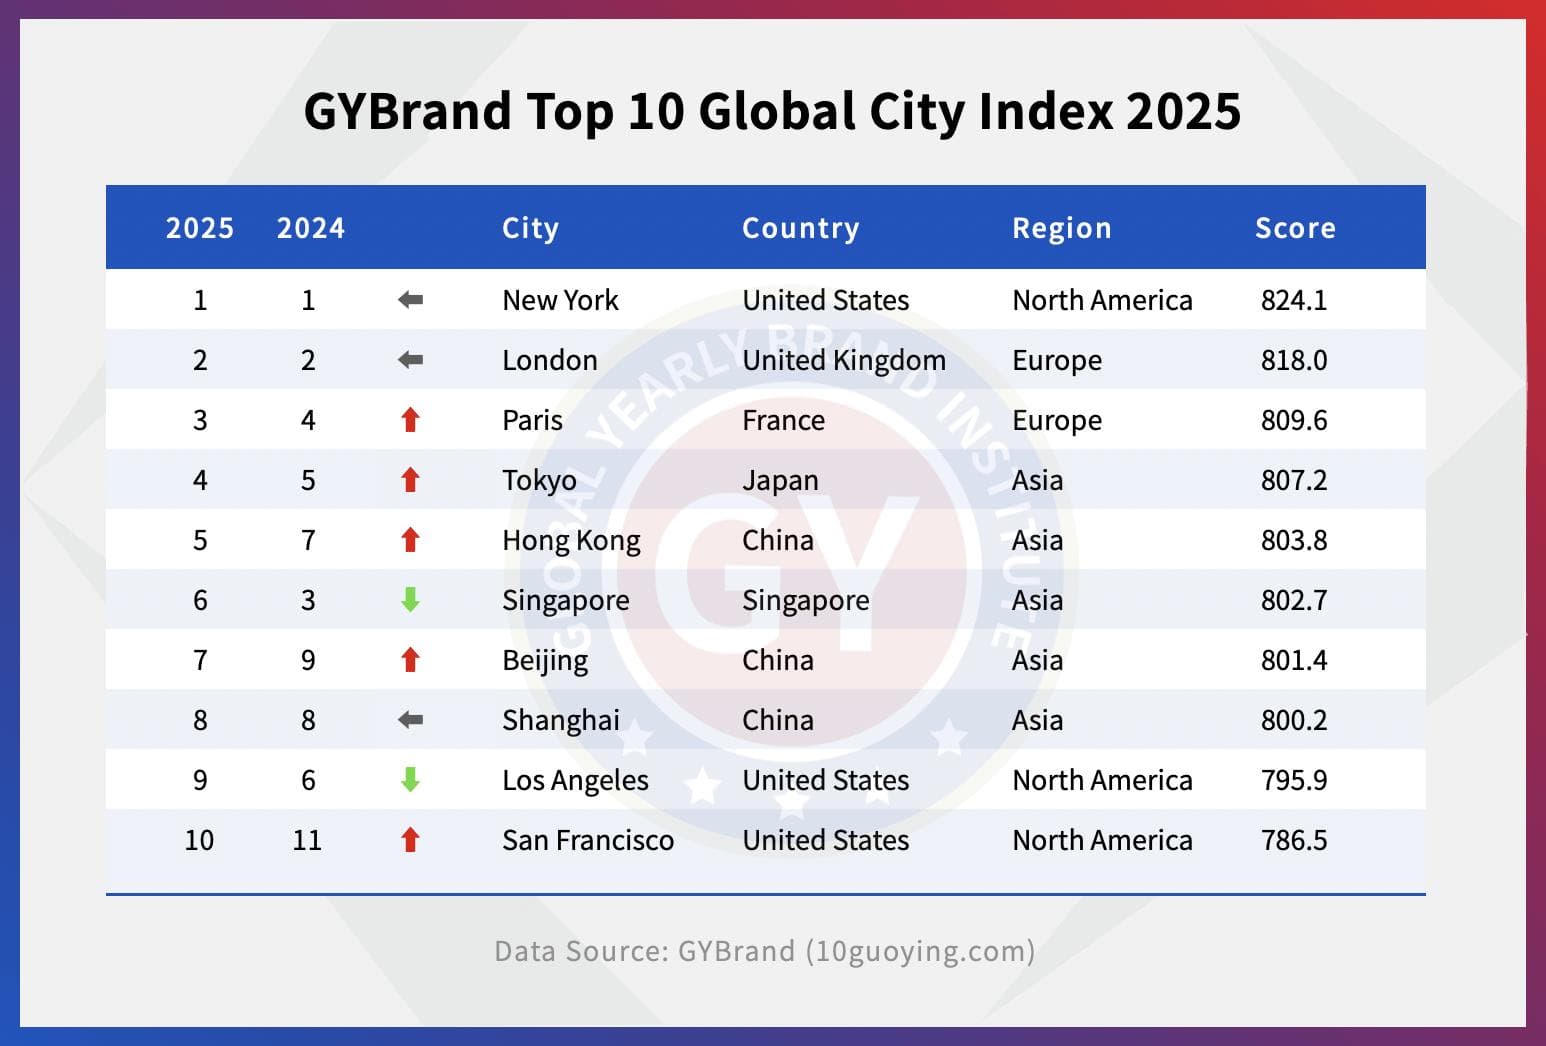Screen dimensions: 1546x1046
Task: Click the red up arrow in San Francisco row
Action: pos(410,840)
